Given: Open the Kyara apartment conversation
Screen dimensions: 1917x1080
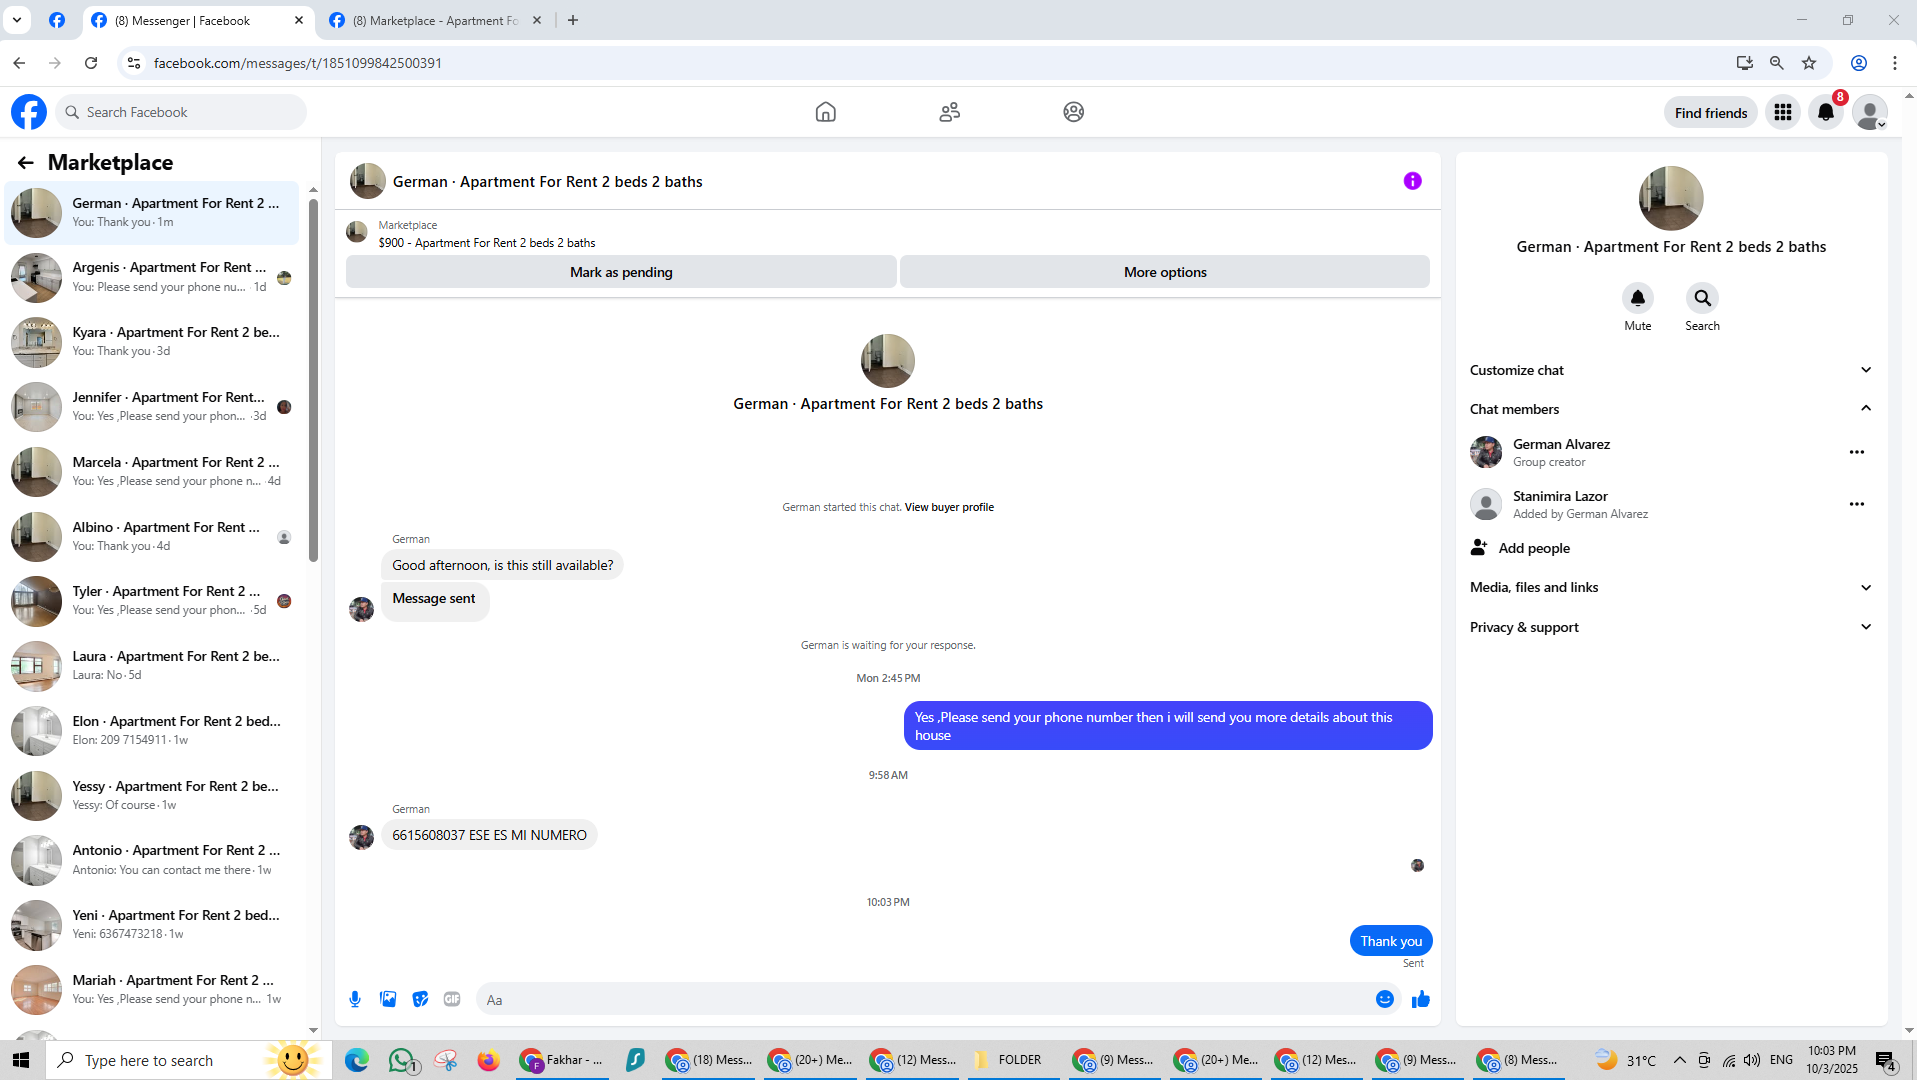Looking at the screenshot, I should pyautogui.click(x=152, y=342).
